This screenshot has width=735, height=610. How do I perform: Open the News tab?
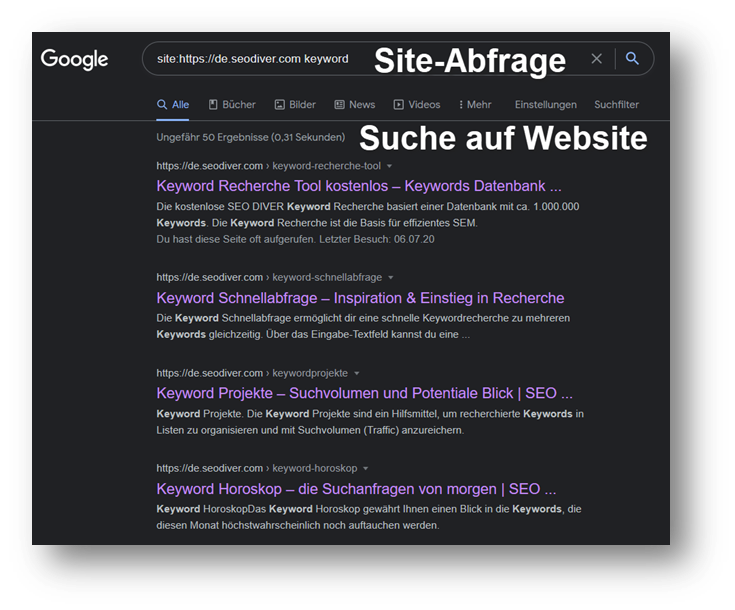click(355, 105)
